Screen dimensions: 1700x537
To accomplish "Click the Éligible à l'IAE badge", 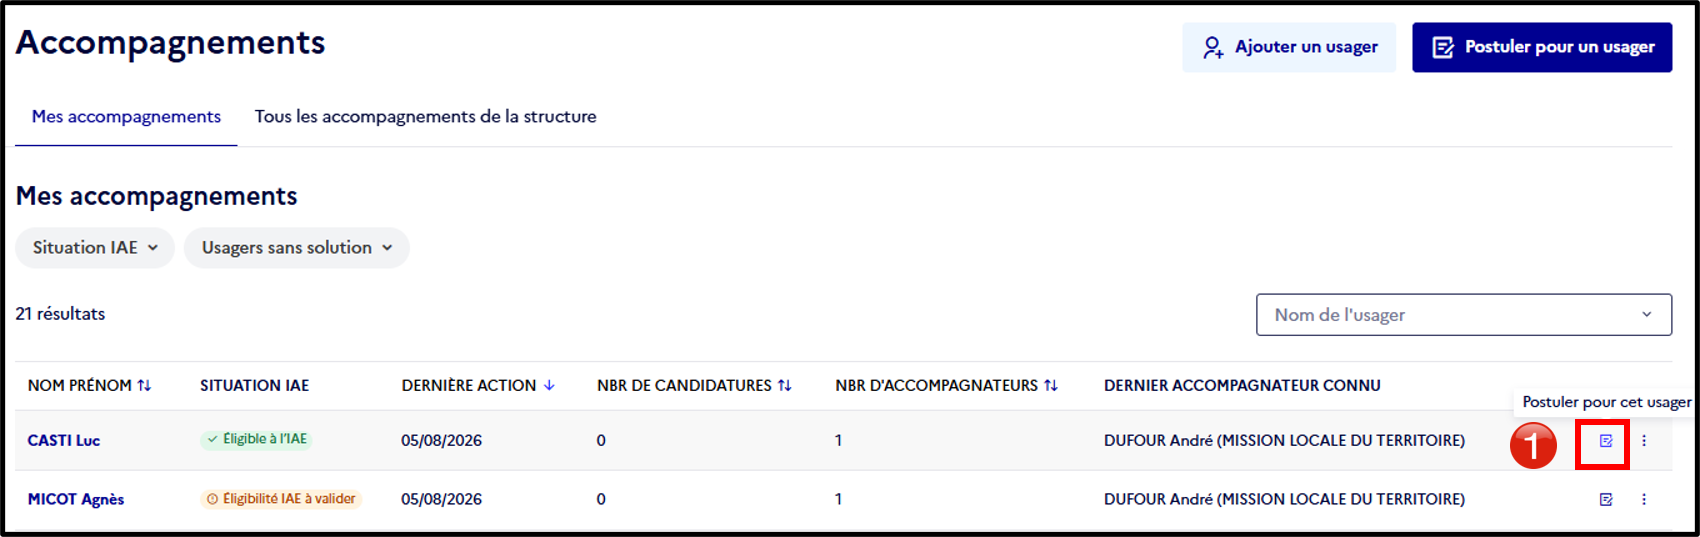I will (256, 439).
